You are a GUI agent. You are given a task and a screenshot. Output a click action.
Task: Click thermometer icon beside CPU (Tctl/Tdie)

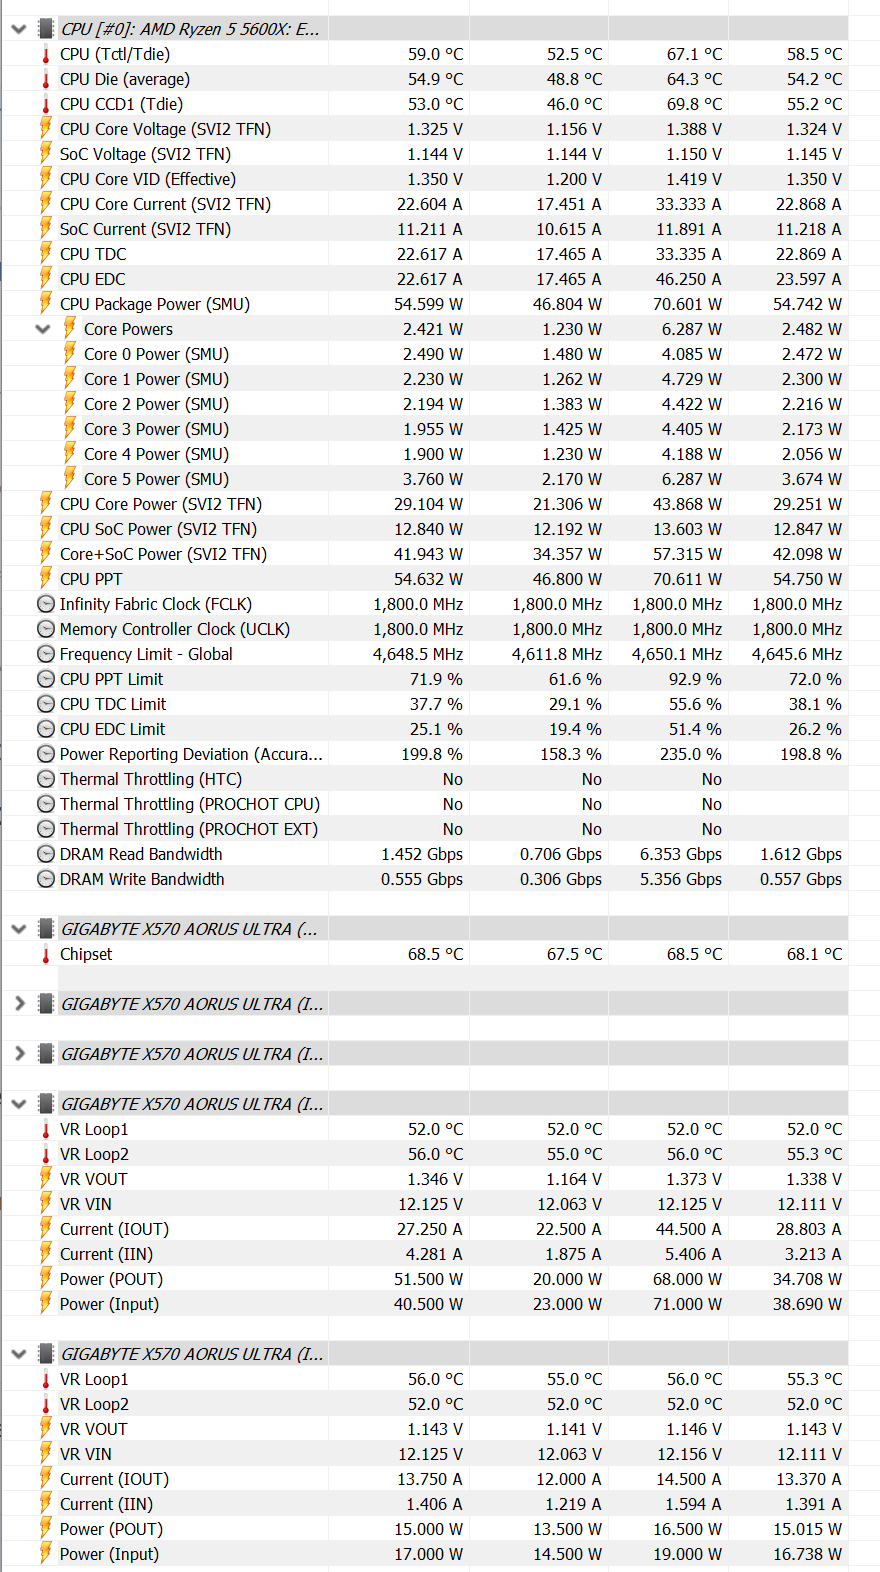tap(45, 54)
